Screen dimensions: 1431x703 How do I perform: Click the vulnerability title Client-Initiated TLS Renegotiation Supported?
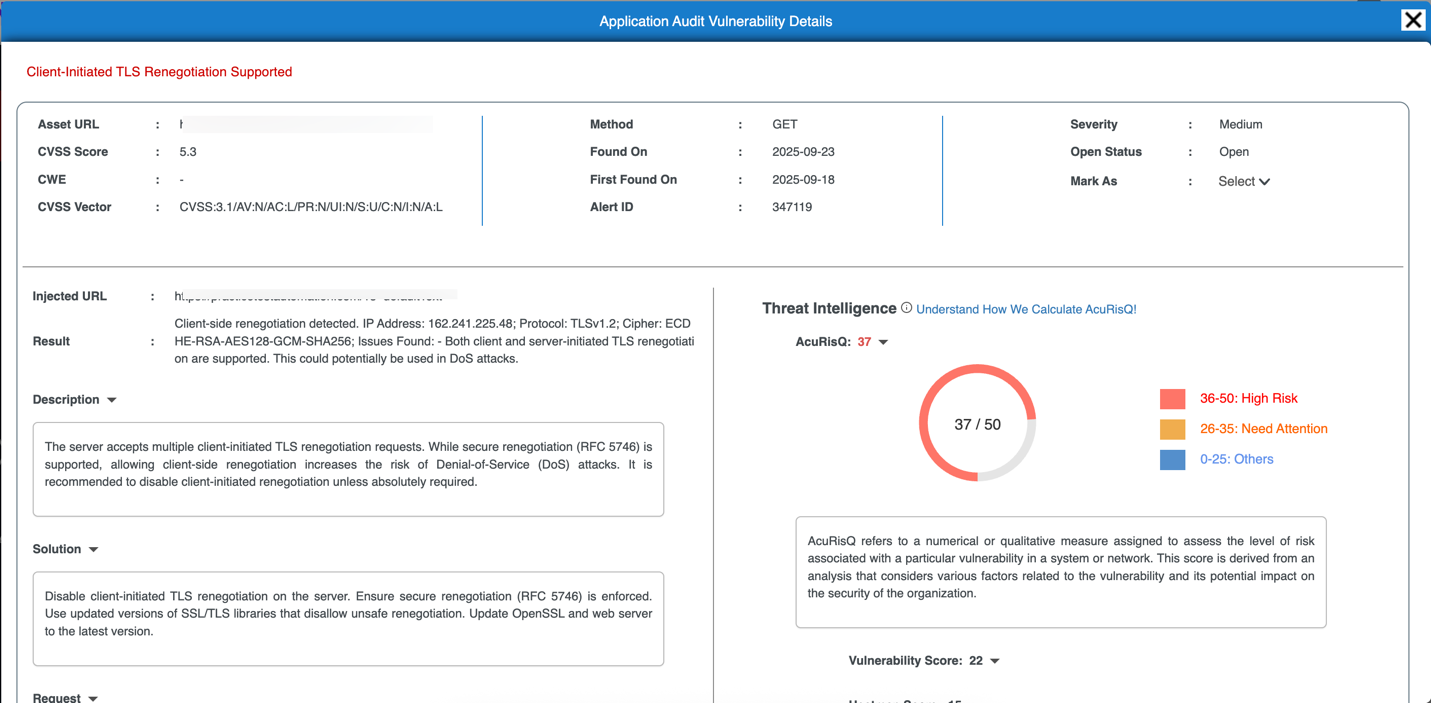[158, 71]
